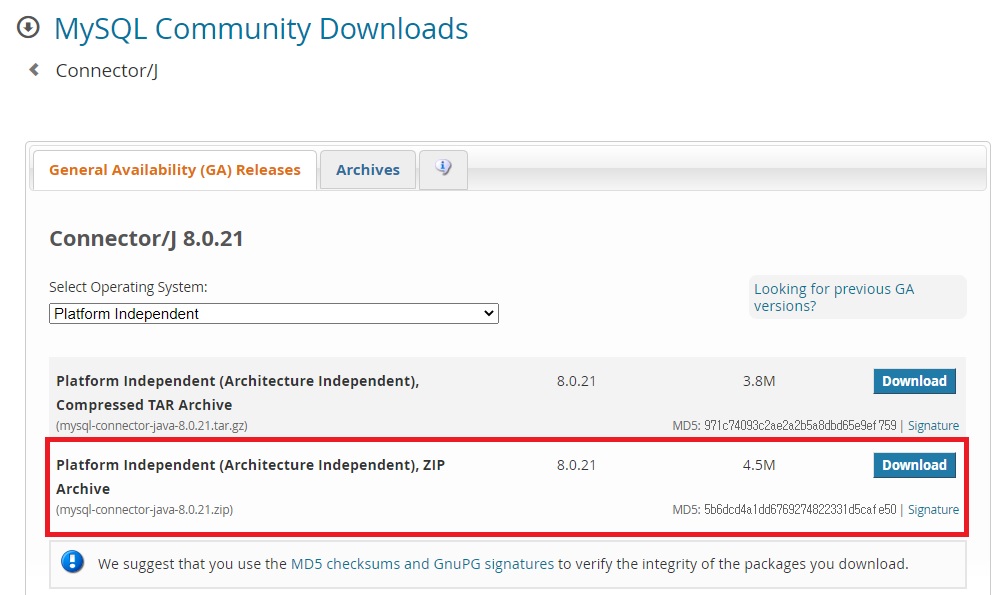This screenshot has height=595, width=997.
Task: Click the 3.8M file size value
Action: (x=759, y=381)
